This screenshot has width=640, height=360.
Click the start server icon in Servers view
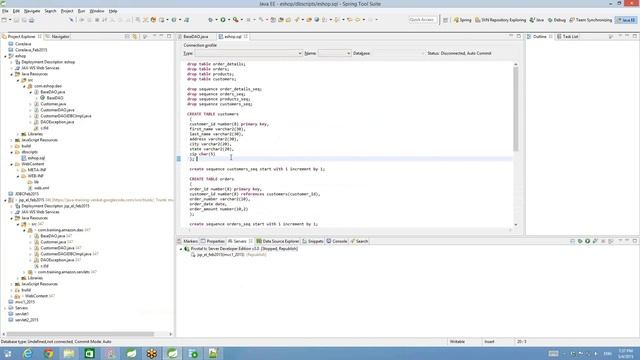coord(587,241)
